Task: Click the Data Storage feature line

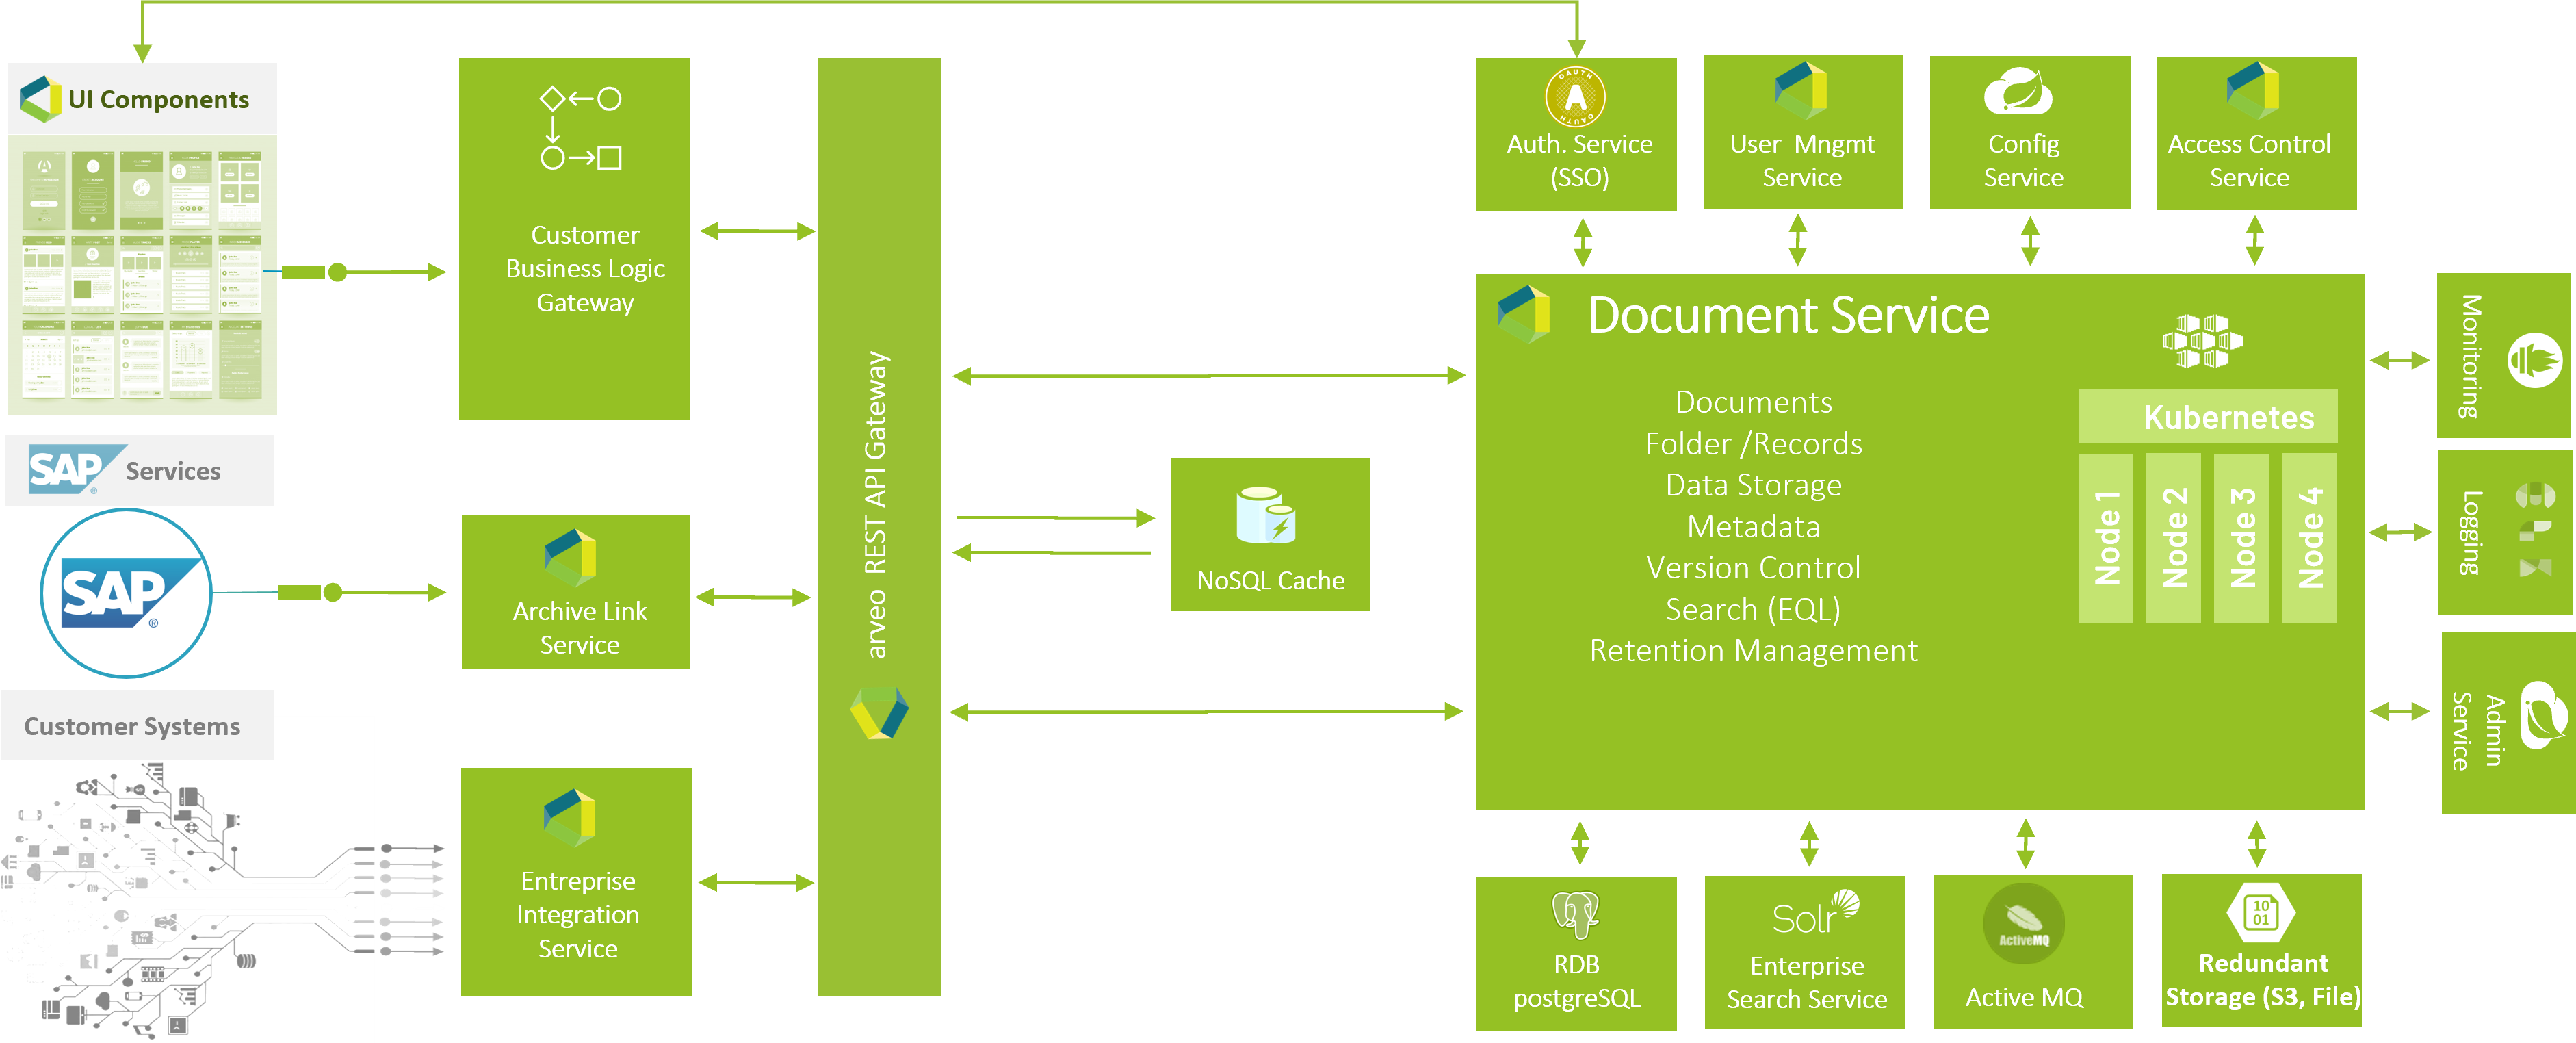Action: click(1753, 485)
